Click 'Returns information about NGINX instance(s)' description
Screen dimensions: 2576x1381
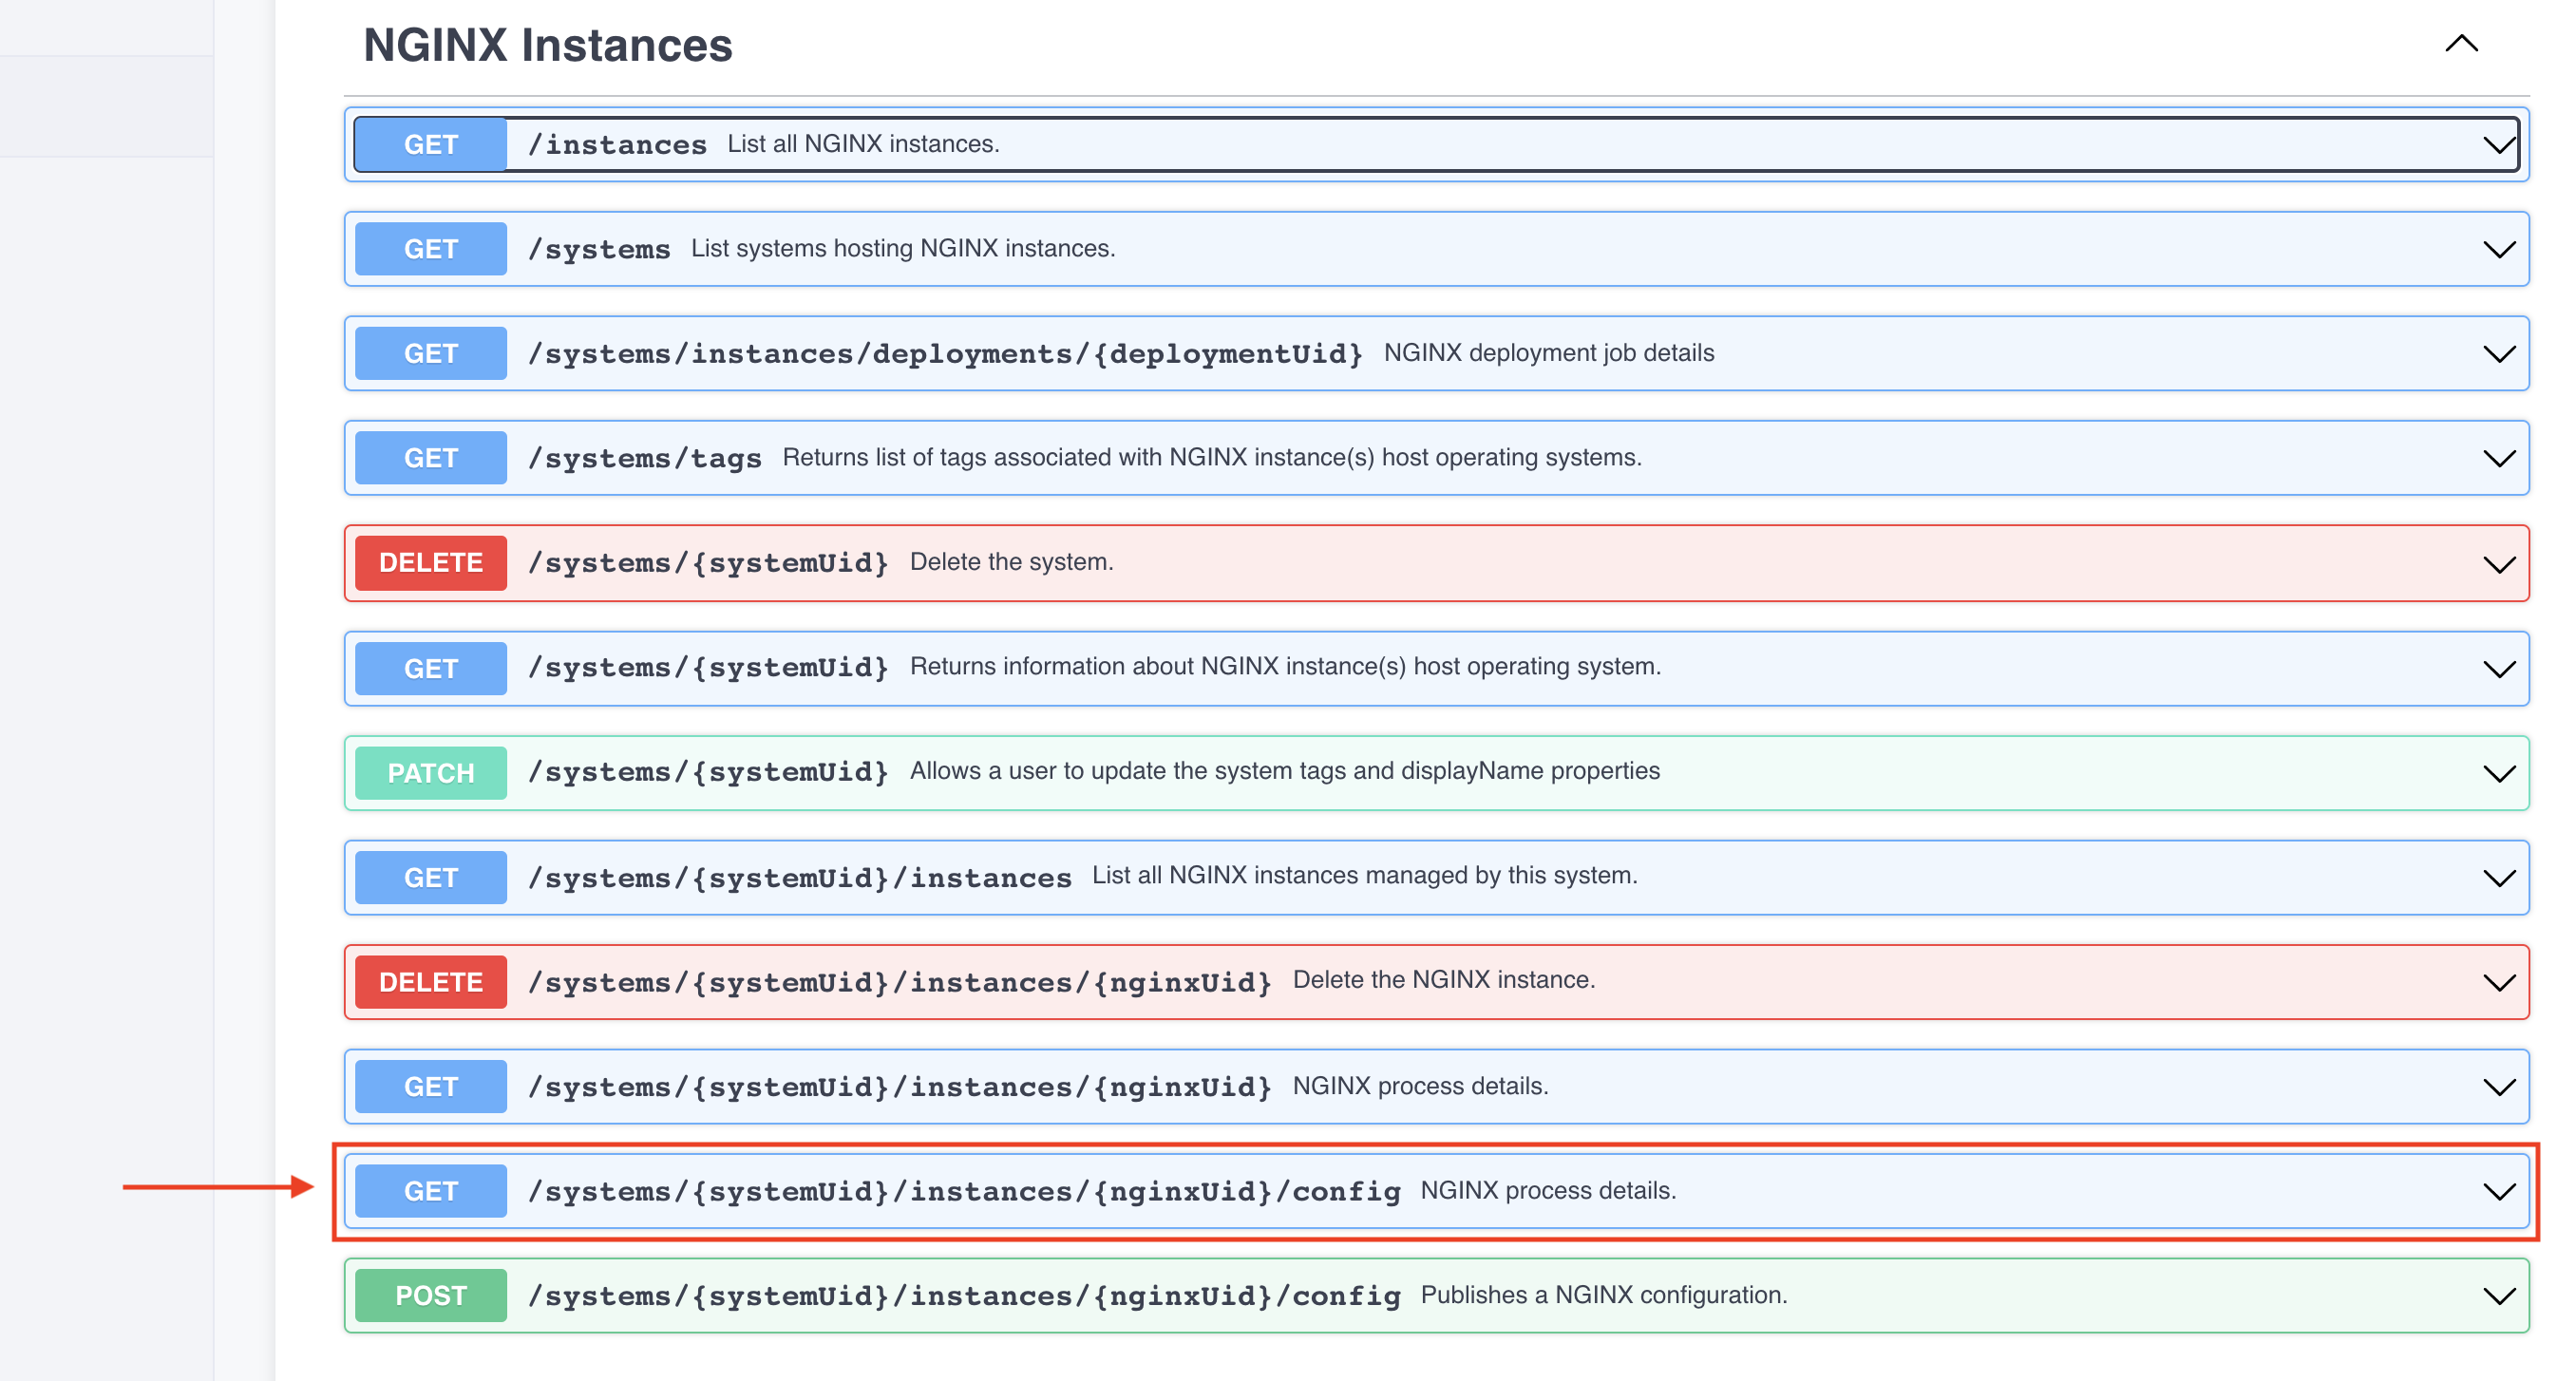coord(1285,666)
